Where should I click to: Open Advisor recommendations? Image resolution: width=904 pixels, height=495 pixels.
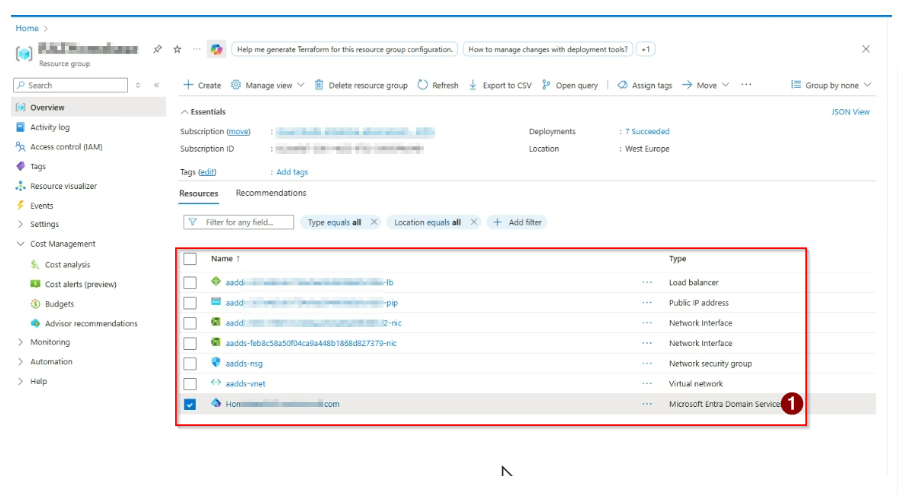(x=89, y=323)
